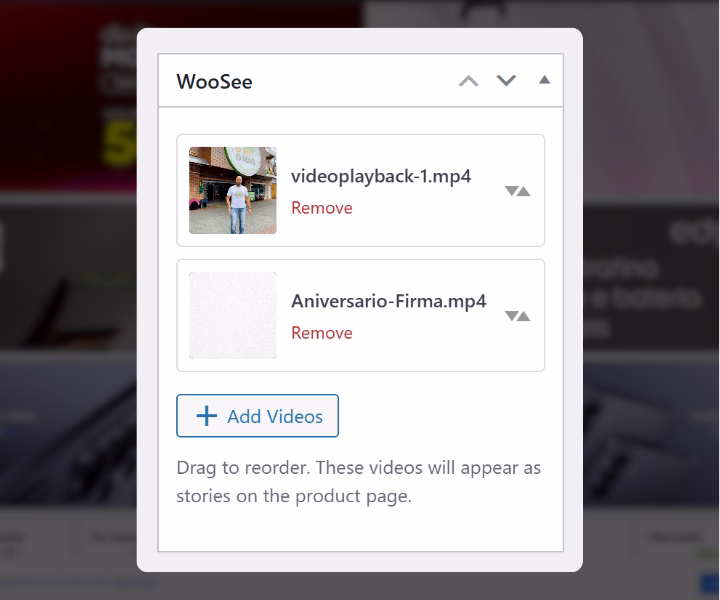Click the WooSee panel move-down chevron
Viewport: 720px width, 600px height.
click(506, 81)
